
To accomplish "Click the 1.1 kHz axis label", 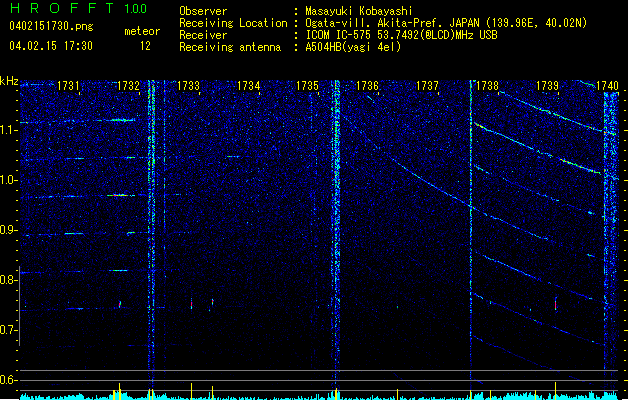I will (9, 130).
